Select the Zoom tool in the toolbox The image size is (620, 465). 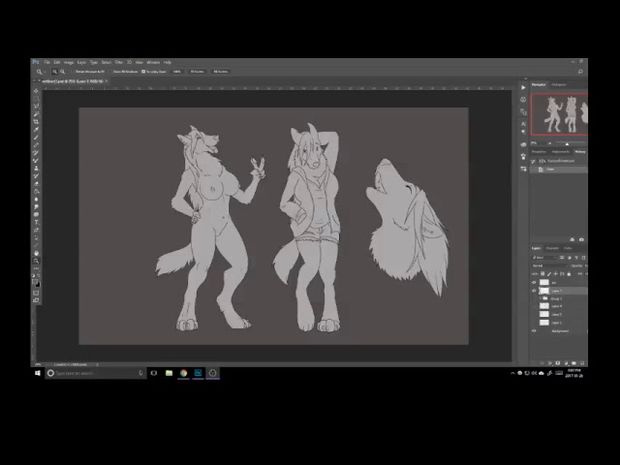(x=36, y=261)
